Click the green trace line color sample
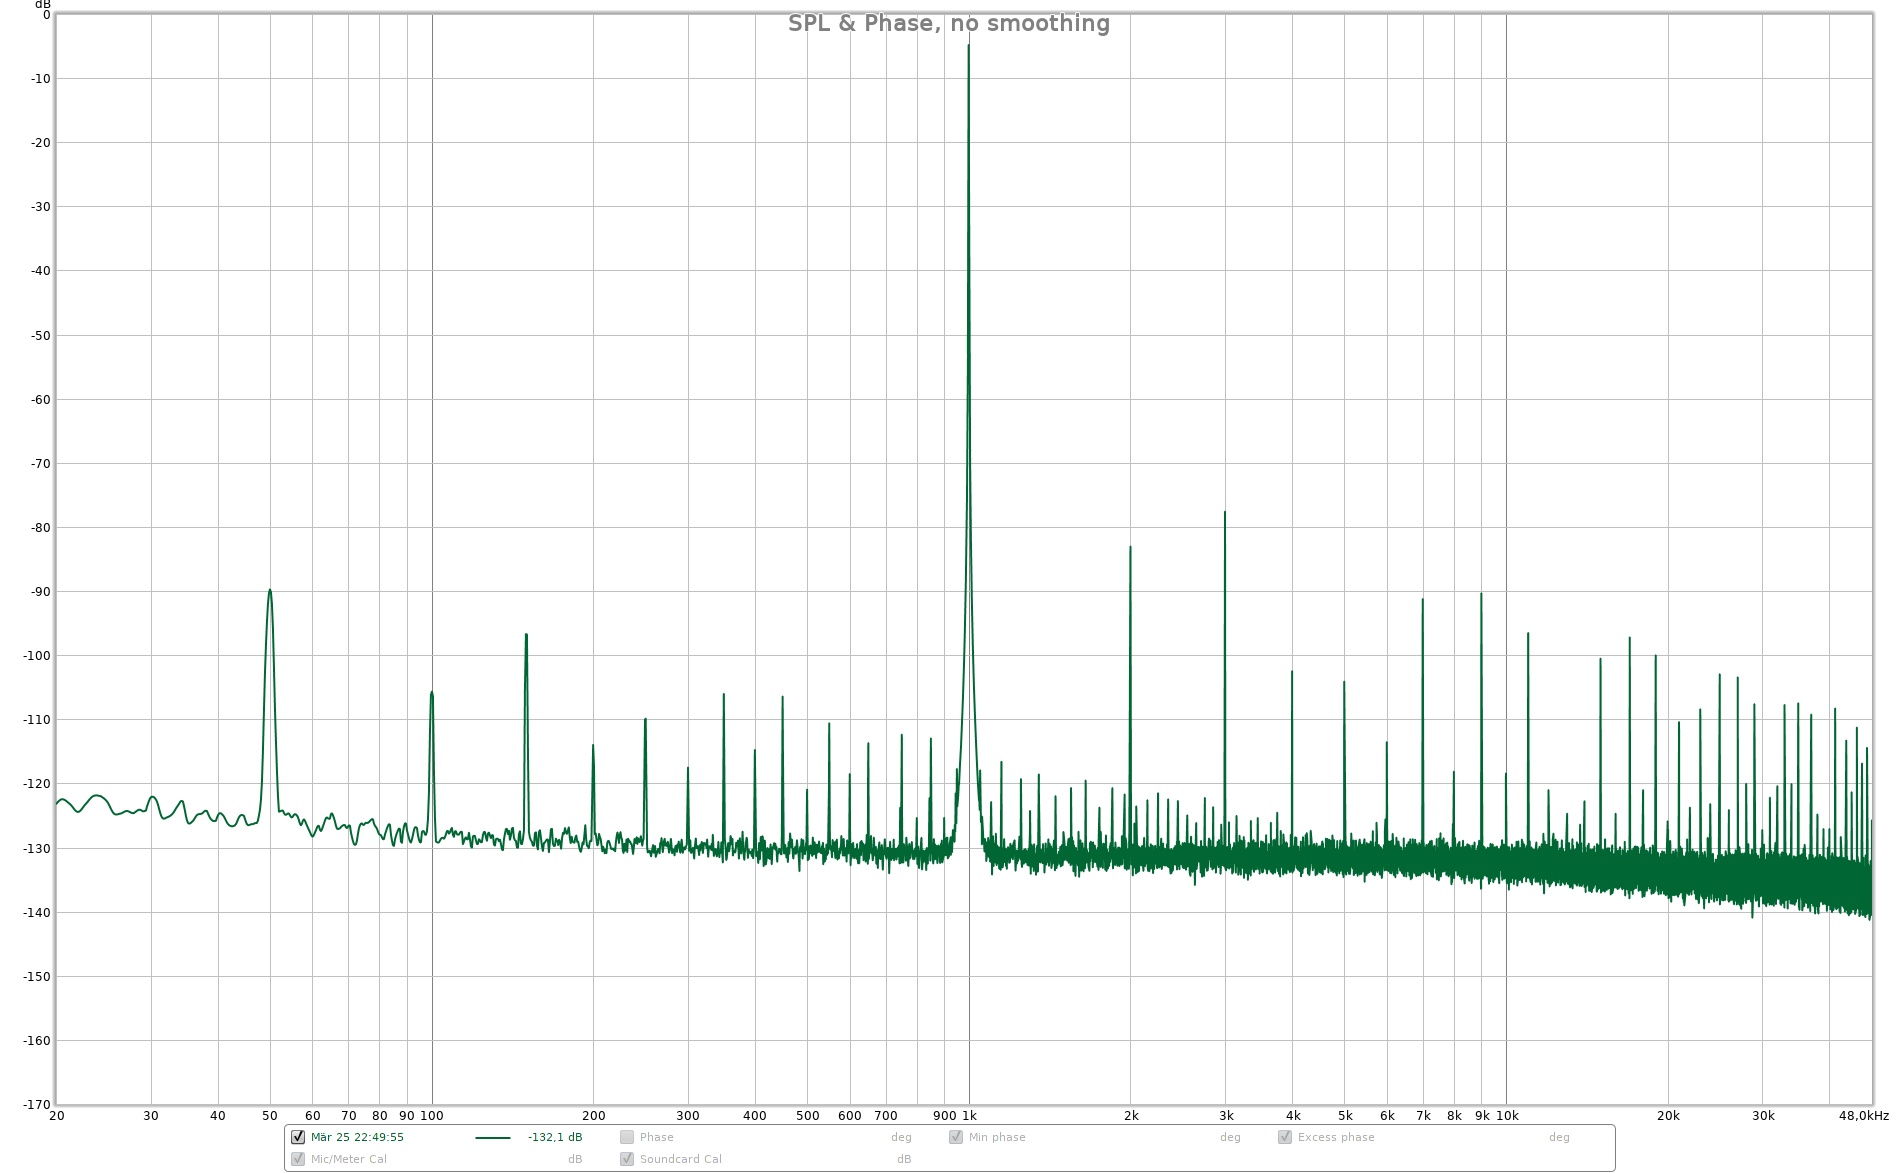Viewport: 1900px width, 1173px height. pos(493,1138)
